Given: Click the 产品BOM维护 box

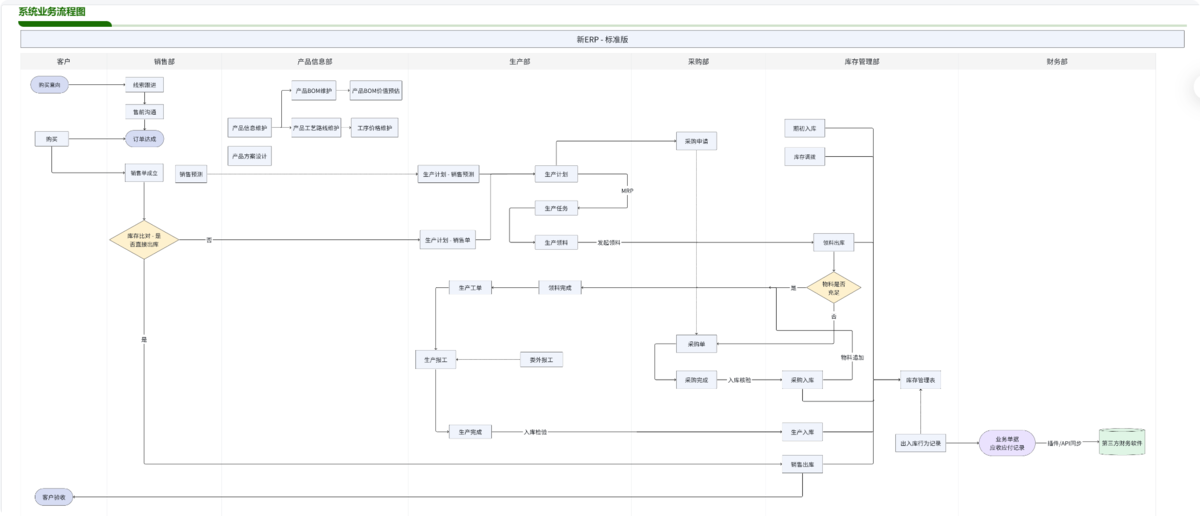Looking at the screenshot, I should point(315,91).
